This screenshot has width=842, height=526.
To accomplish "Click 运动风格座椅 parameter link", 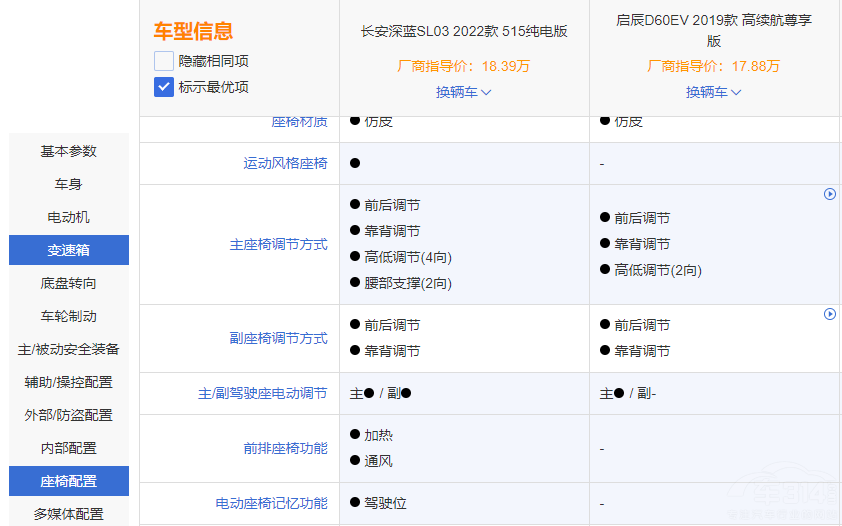I will pyautogui.click(x=285, y=163).
